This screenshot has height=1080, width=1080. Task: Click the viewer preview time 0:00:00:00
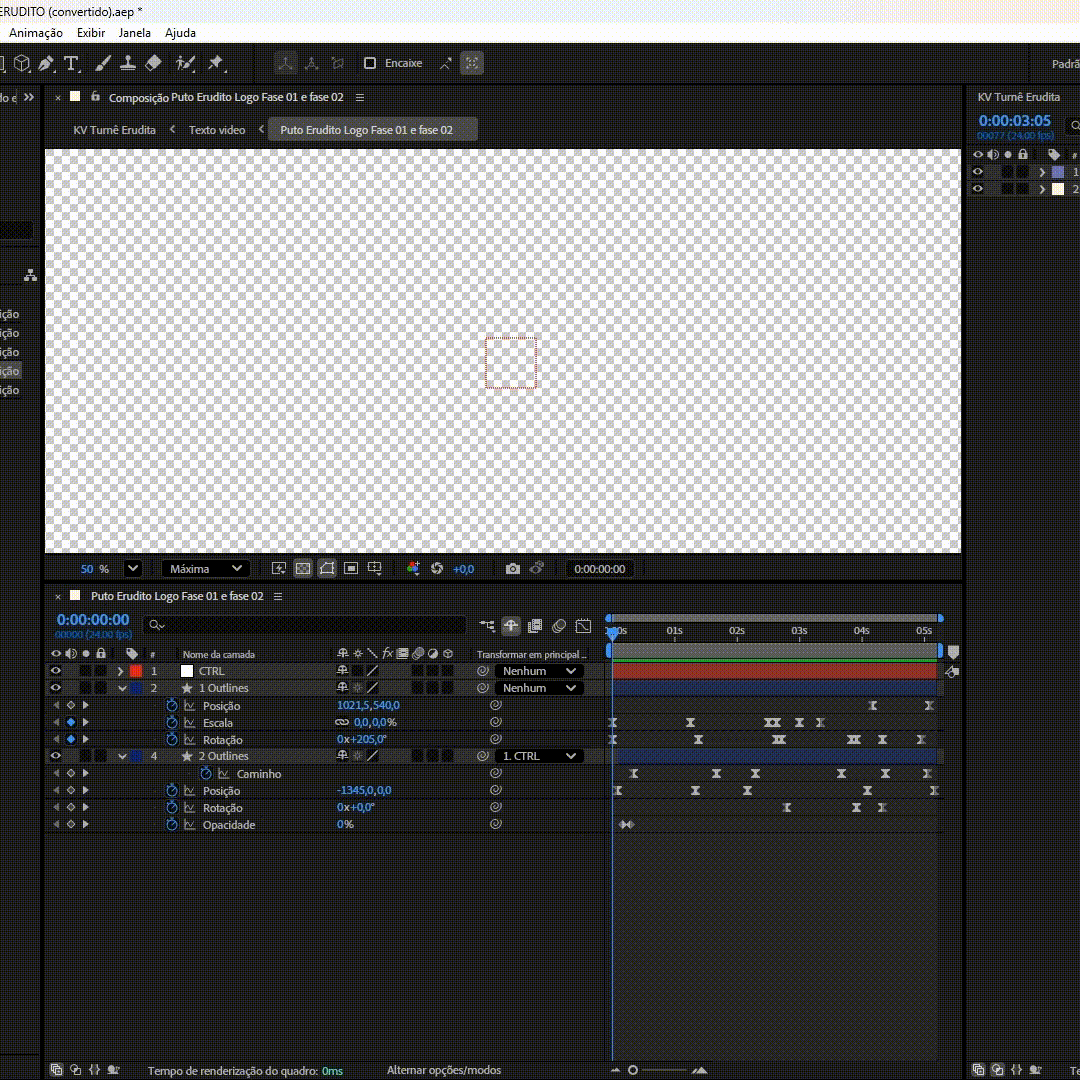tap(600, 569)
